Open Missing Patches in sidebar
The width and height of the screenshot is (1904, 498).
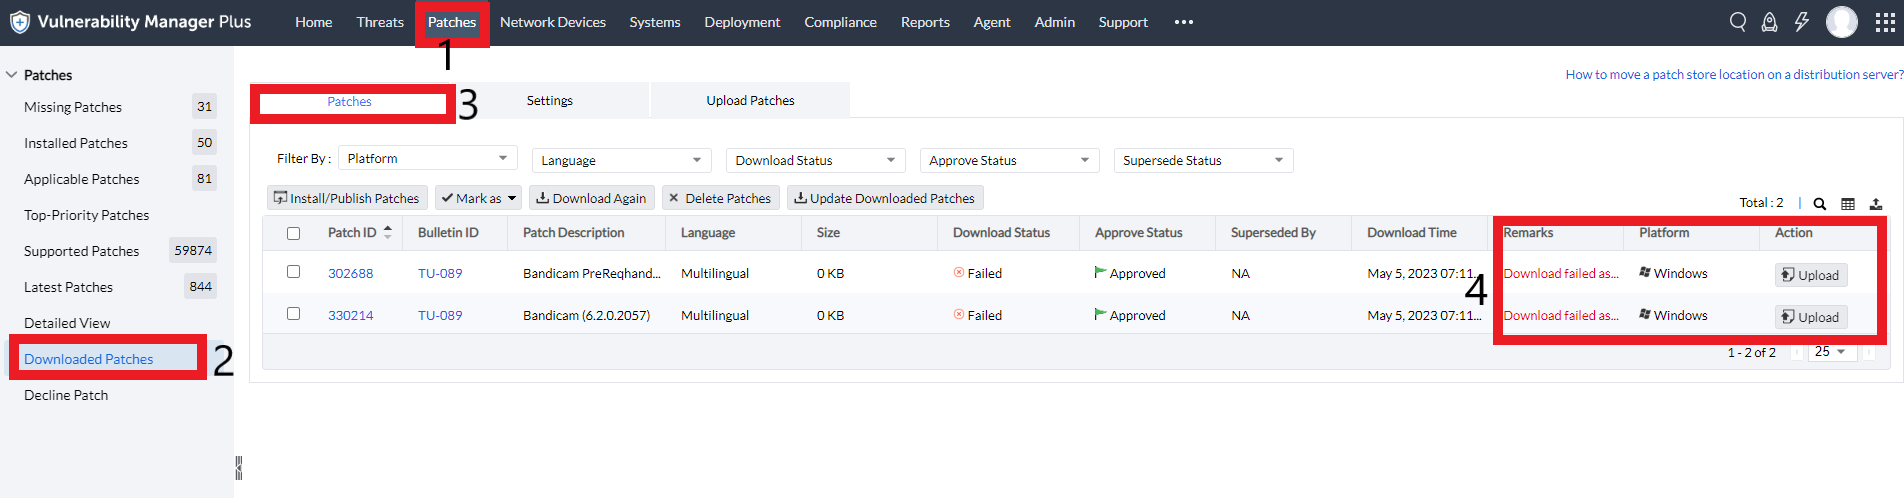[x=73, y=107]
